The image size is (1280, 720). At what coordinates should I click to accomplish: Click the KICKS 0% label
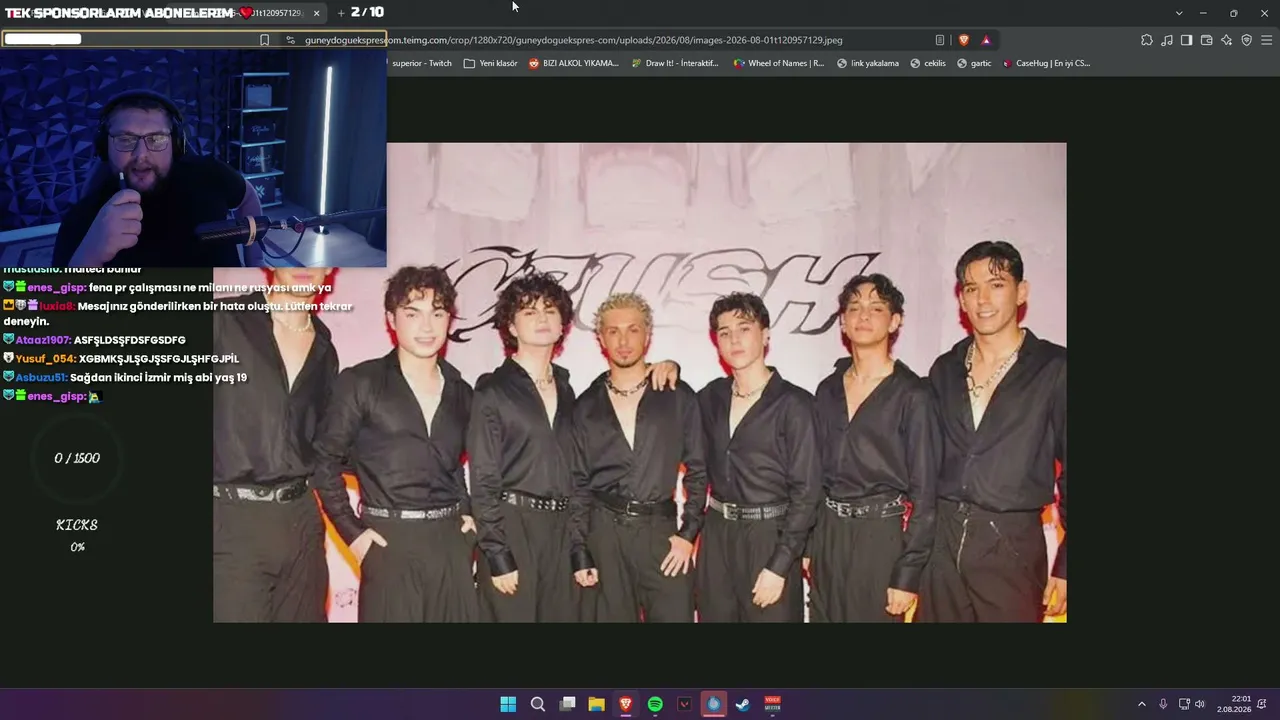(77, 535)
